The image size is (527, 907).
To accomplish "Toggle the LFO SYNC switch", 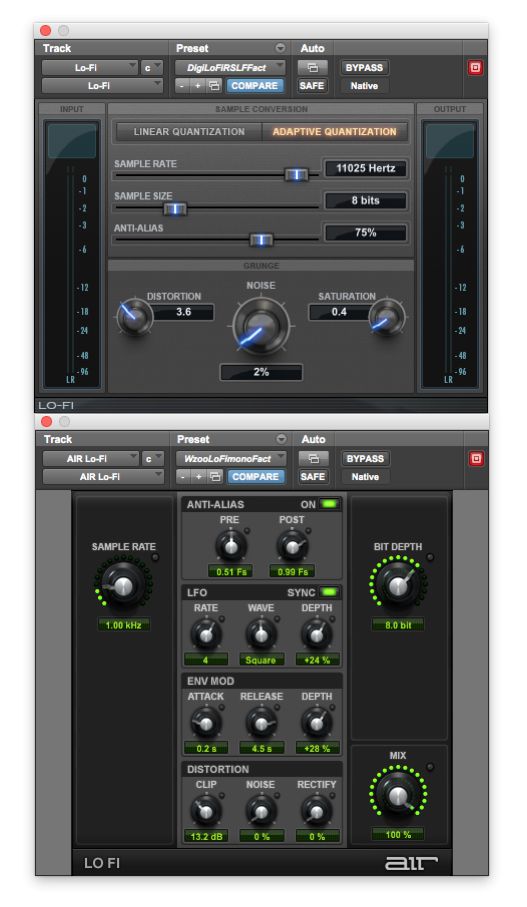I will pos(329,592).
